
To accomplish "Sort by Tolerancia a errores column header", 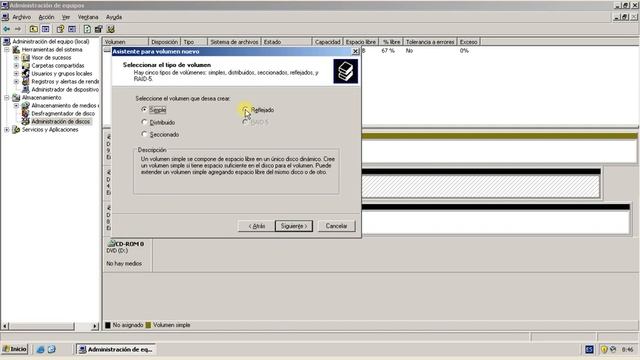I will 430,42.
